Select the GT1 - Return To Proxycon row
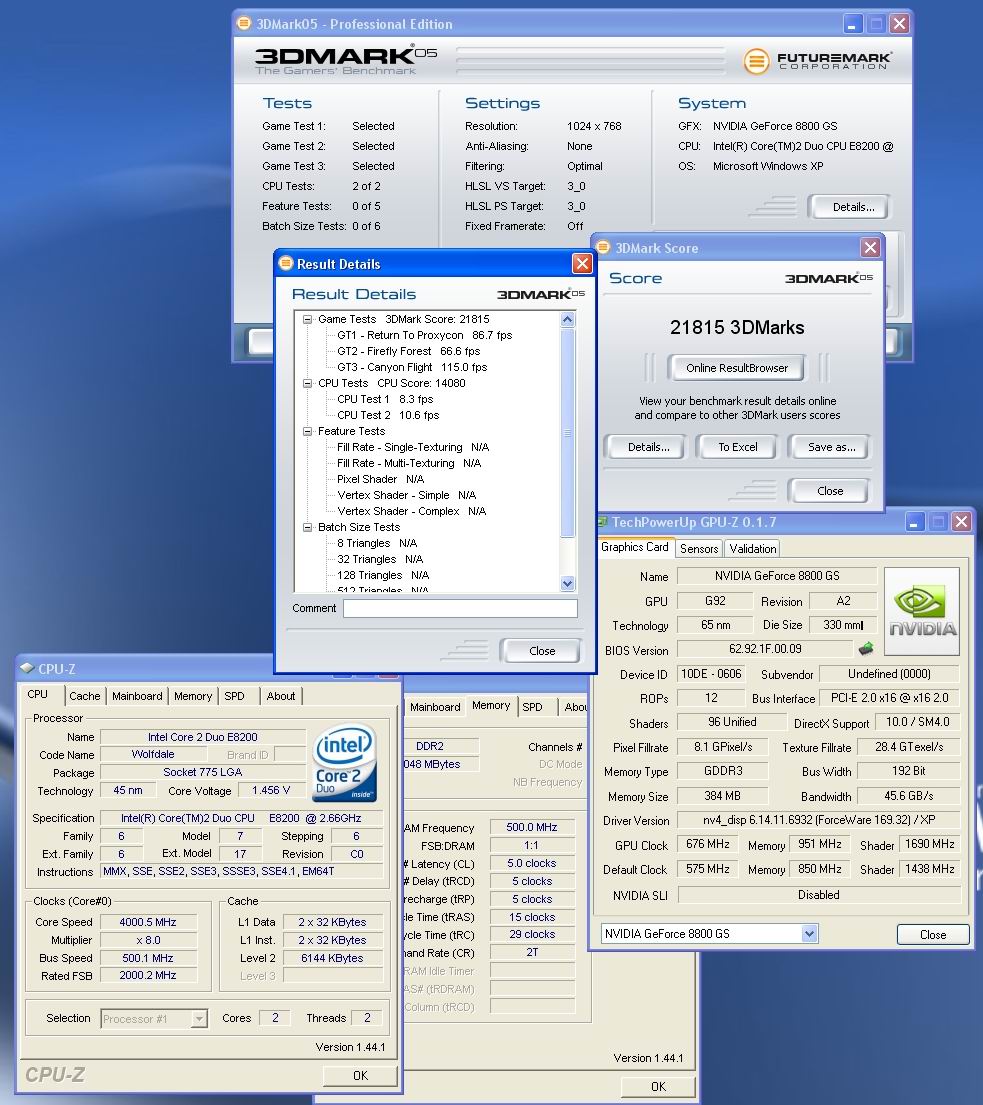 [424, 335]
